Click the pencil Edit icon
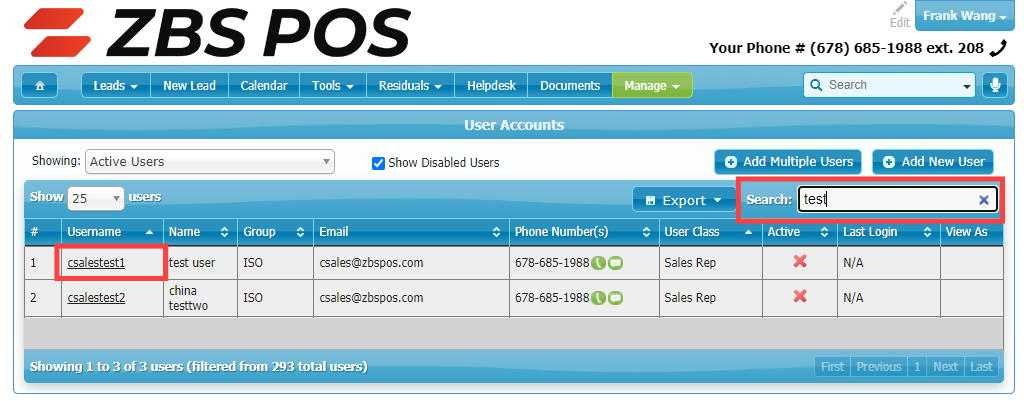The height and width of the screenshot is (401, 1024). coord(900,15)
